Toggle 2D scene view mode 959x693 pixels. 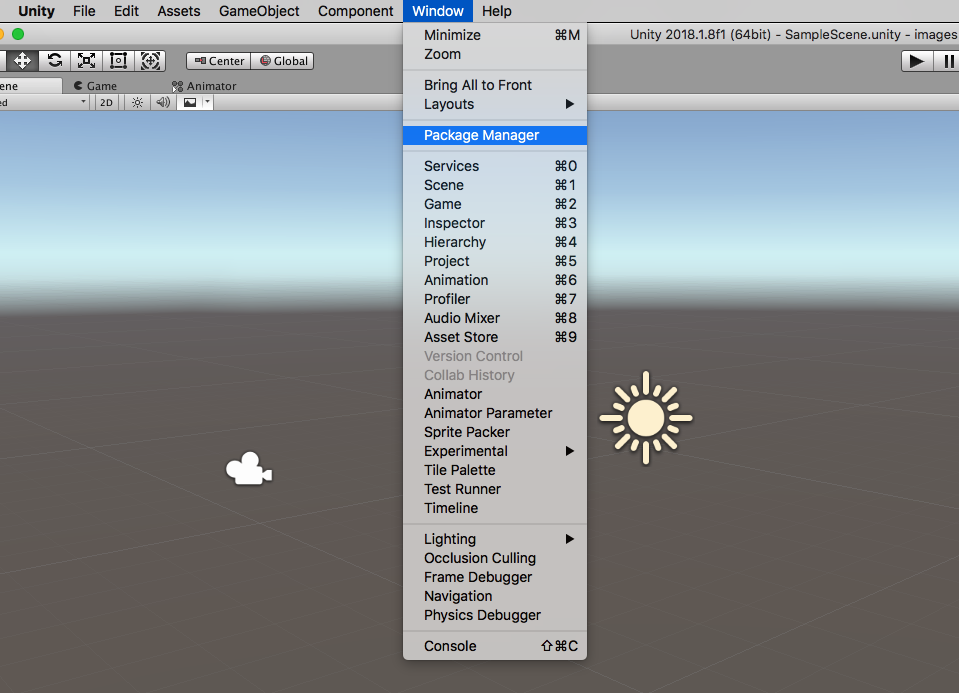click(x=106, y=102)
